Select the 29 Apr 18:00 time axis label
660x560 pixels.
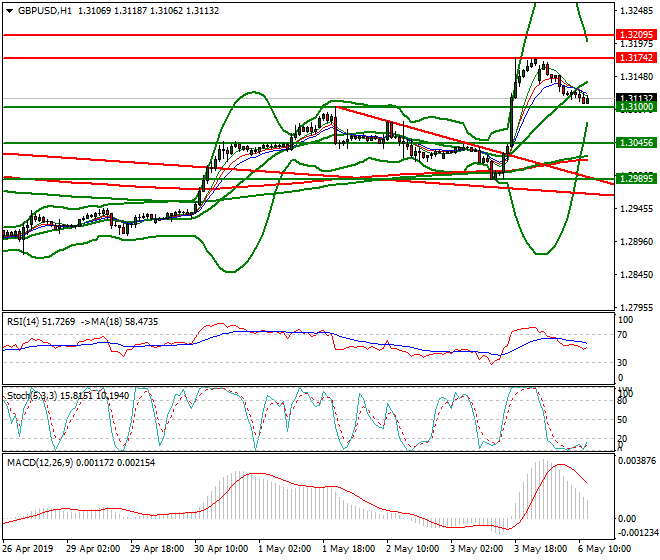pyautogui.click(x=157, y=549)
